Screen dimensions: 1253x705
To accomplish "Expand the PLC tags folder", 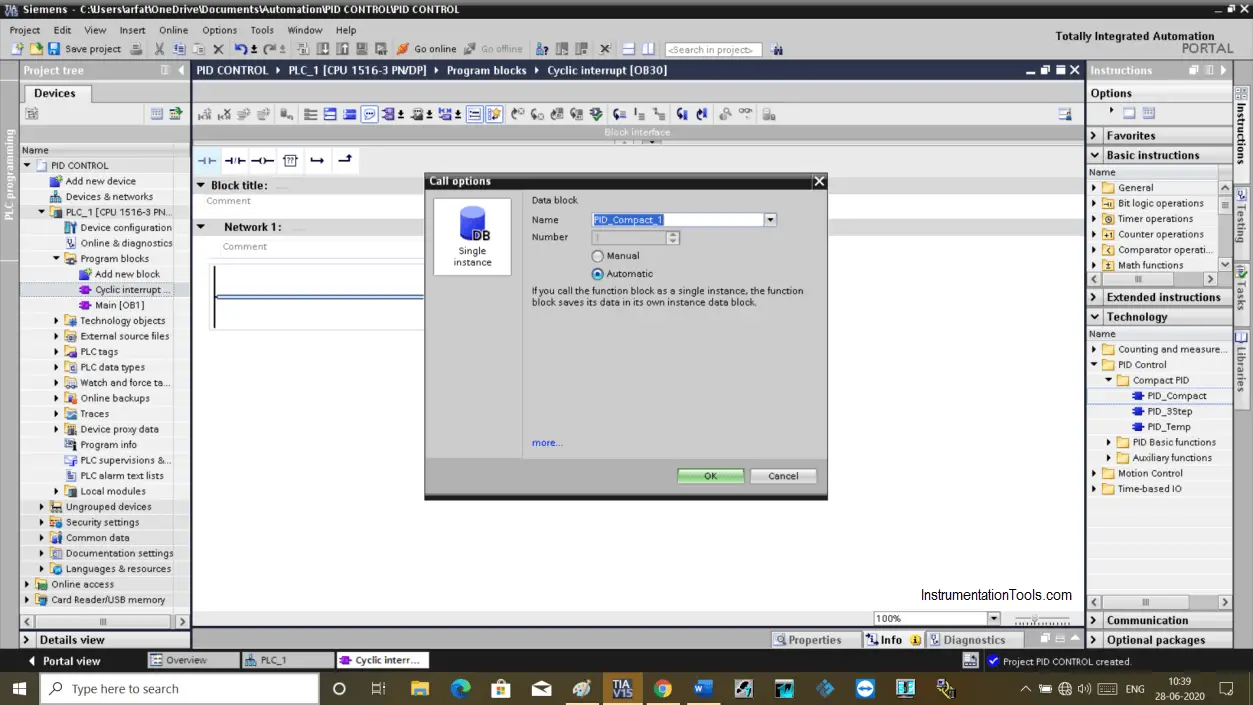I will (57, 352).
